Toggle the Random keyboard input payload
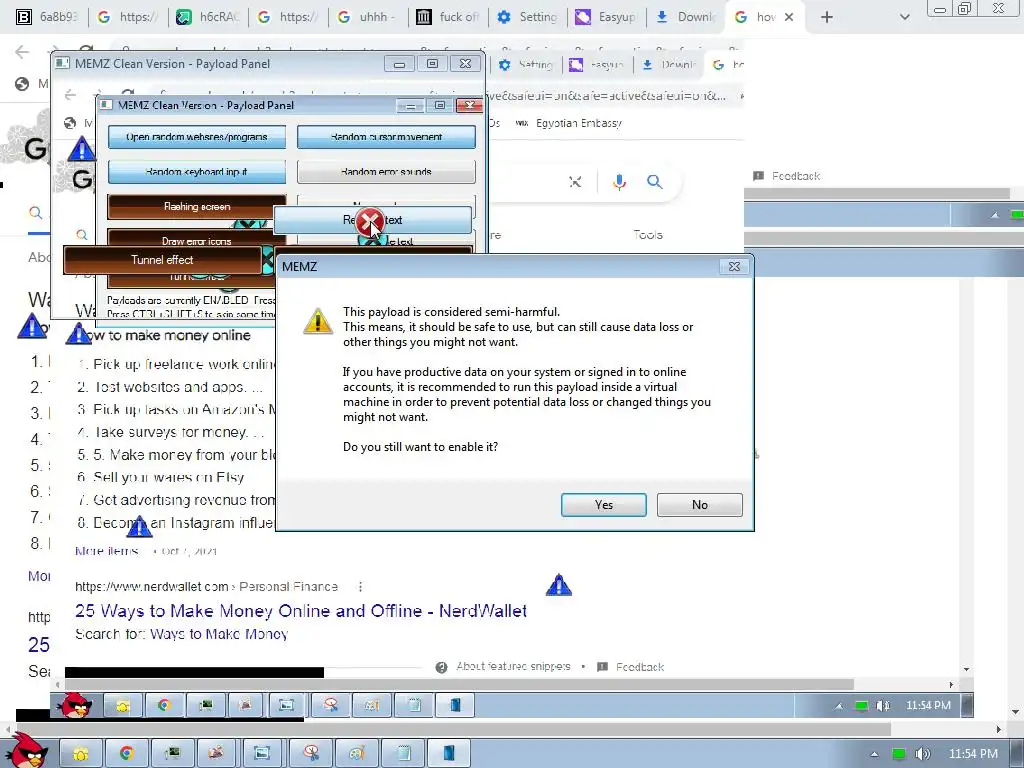 pyautogui.click(x=197, y=172)
